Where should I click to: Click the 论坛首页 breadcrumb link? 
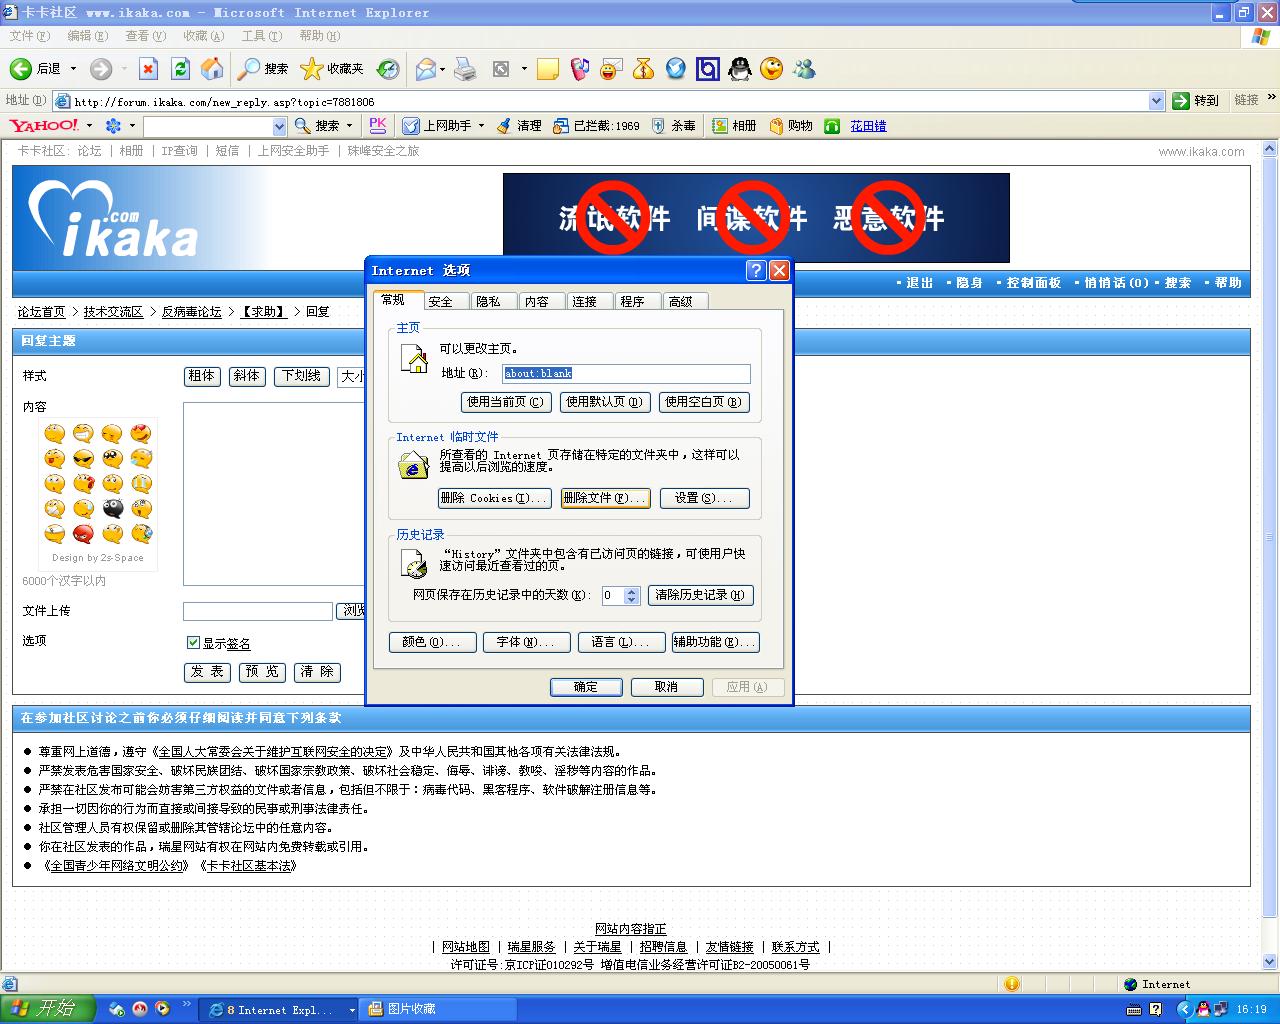pos(41,312)
